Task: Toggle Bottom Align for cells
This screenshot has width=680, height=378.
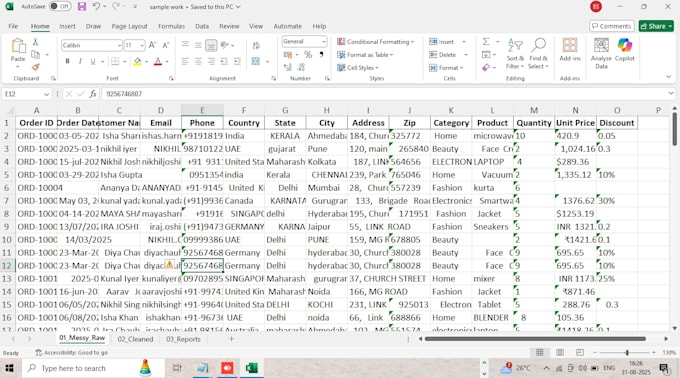Action: pyautogui.click(x=211, y=45)
